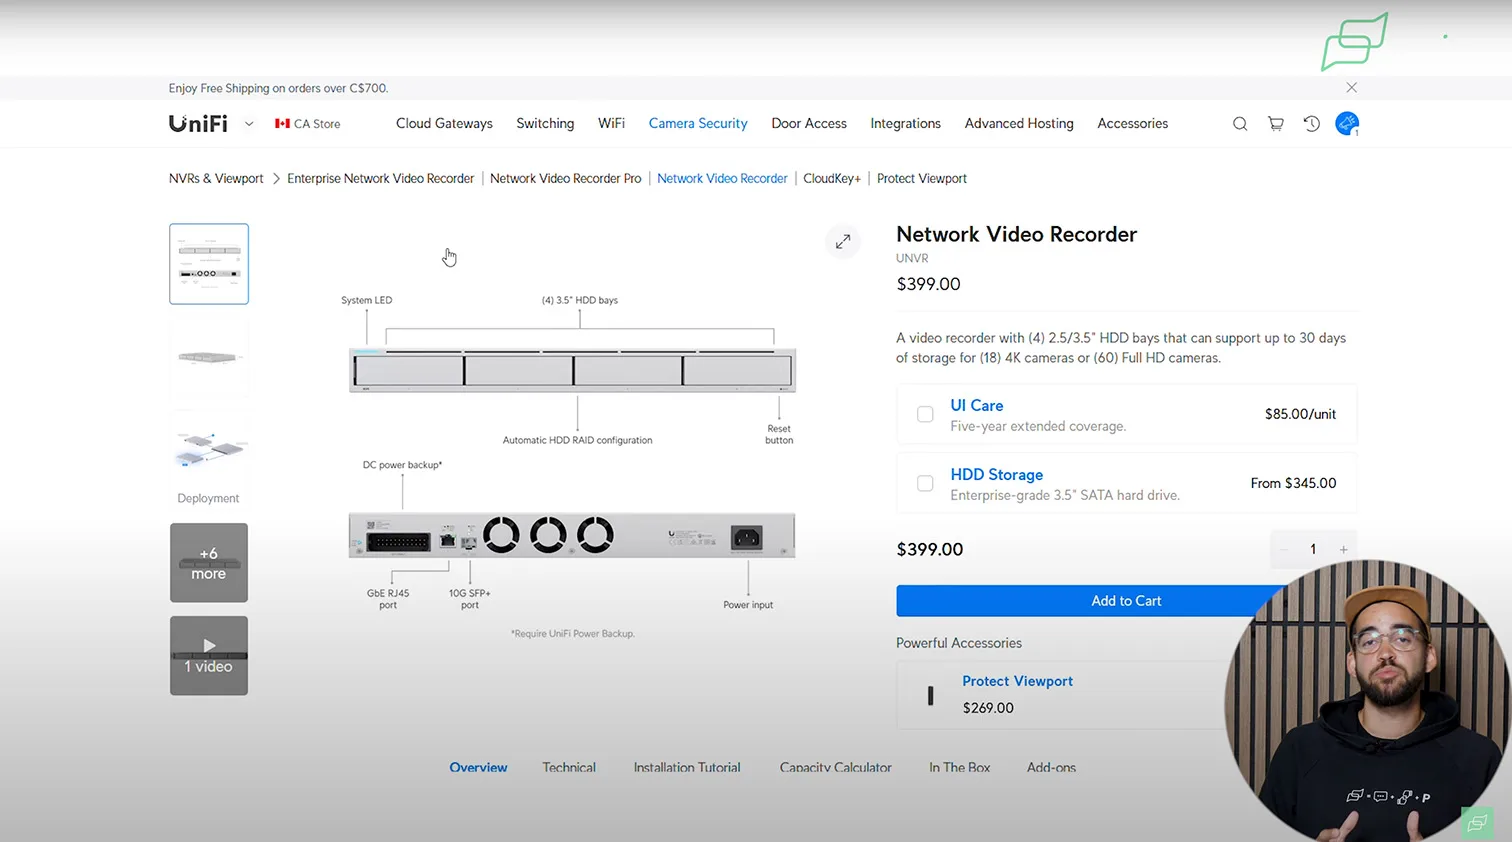Open the WiFi menu
This screenshot has height=842, width=1512.
click(611, 124)
